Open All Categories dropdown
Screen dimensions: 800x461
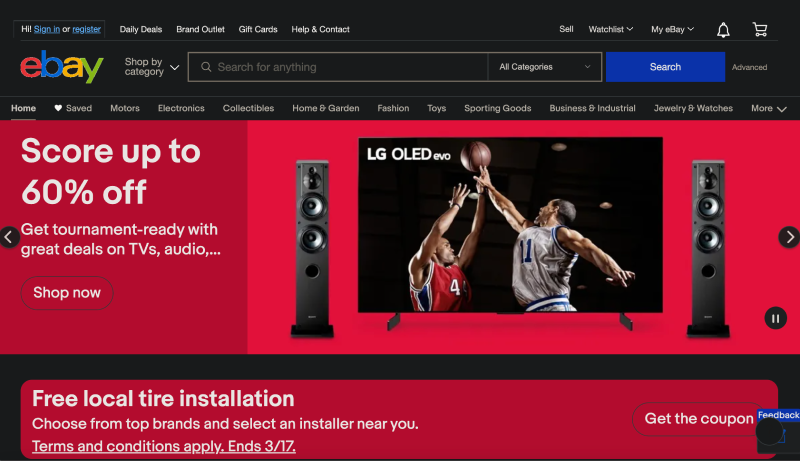pos(544,67)
